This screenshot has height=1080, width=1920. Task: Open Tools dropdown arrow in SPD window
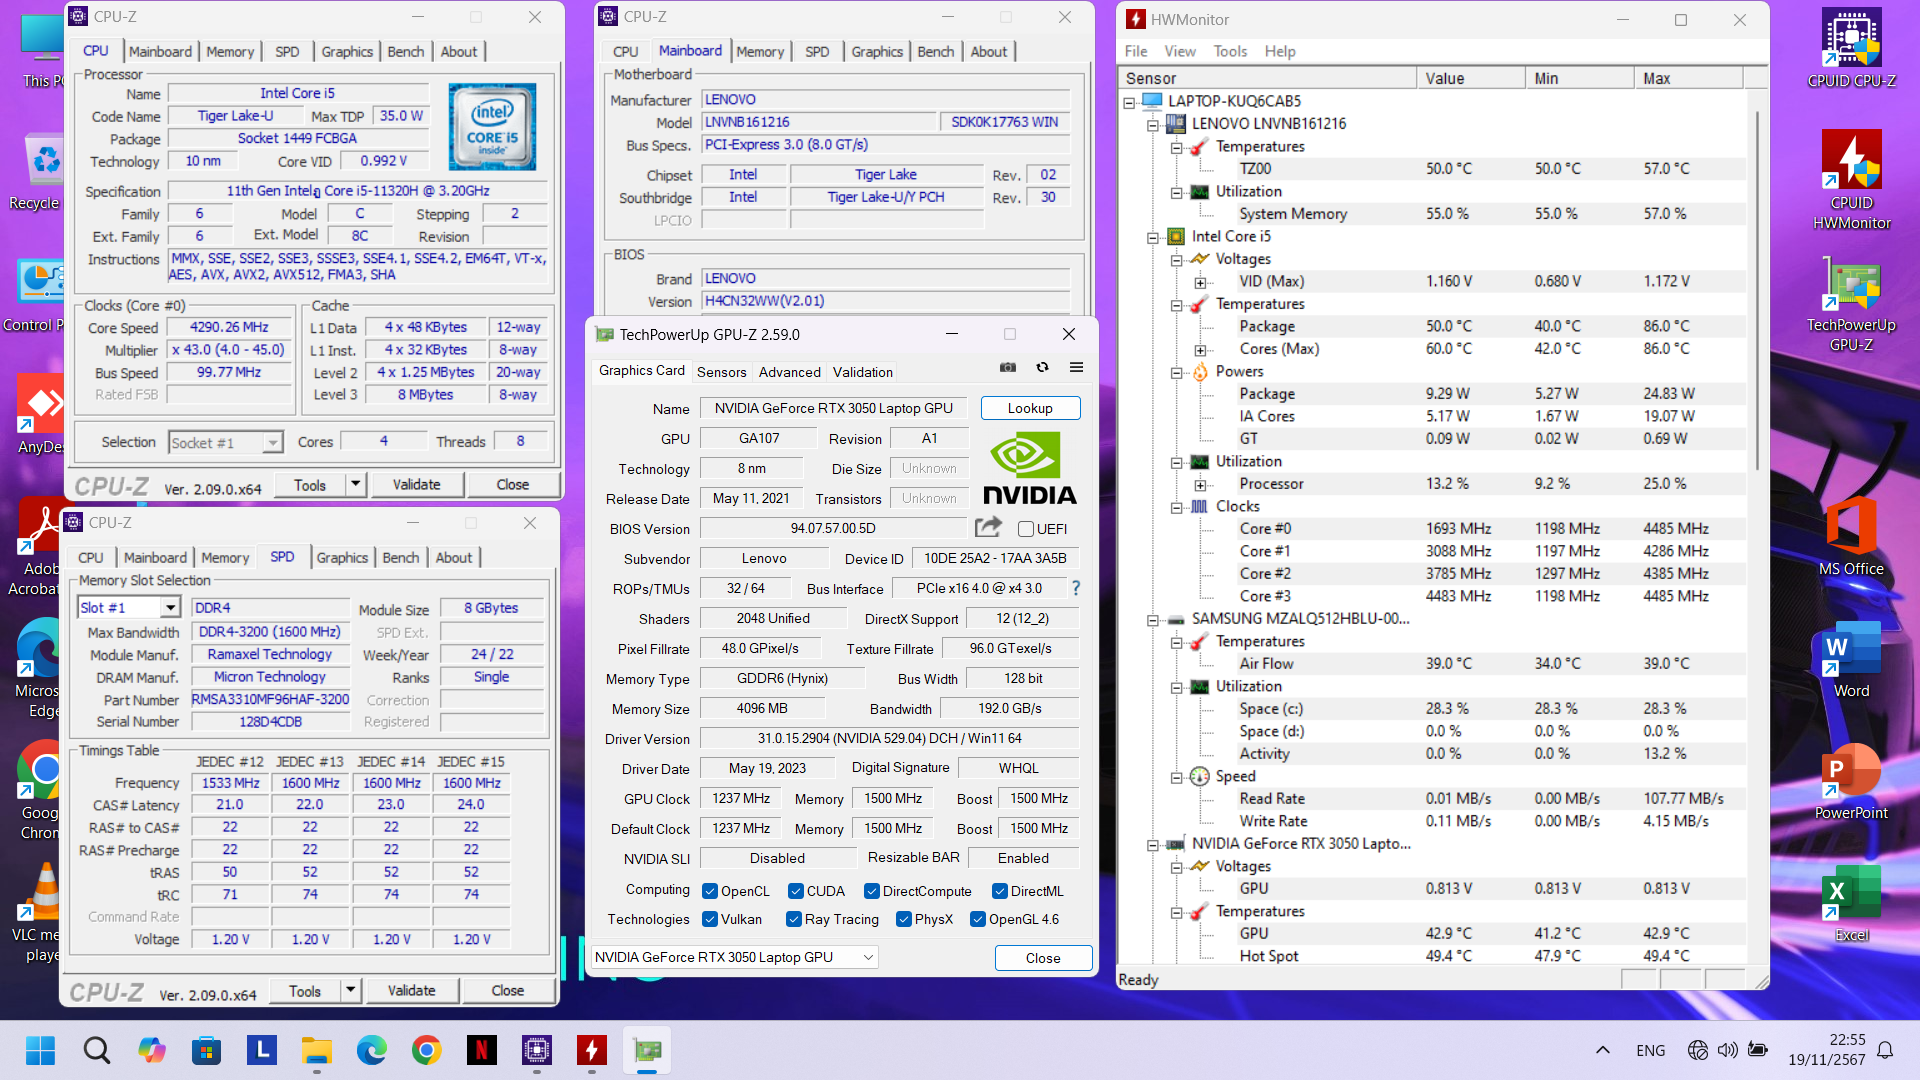point(351,990)
